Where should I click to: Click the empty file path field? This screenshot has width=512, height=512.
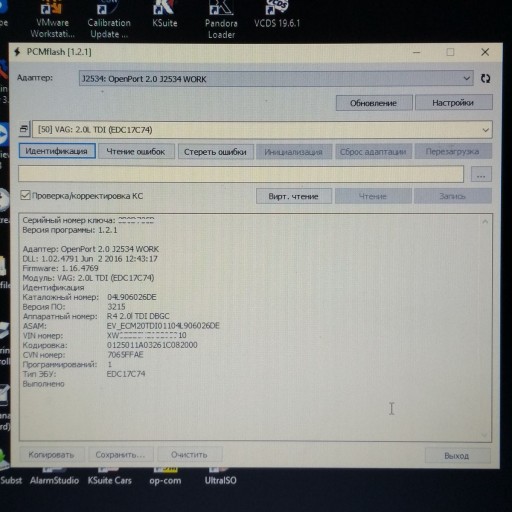click(241, 174)
